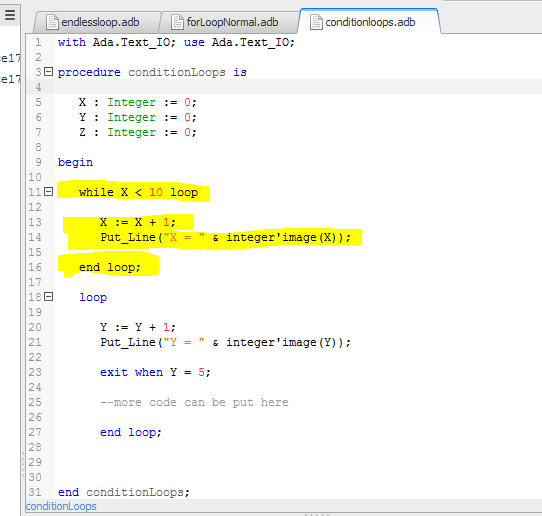Click 'Z : Integer := 0;' declaration
The width and height of the screenshot is (542, 516).
click(x=138, y=132)
